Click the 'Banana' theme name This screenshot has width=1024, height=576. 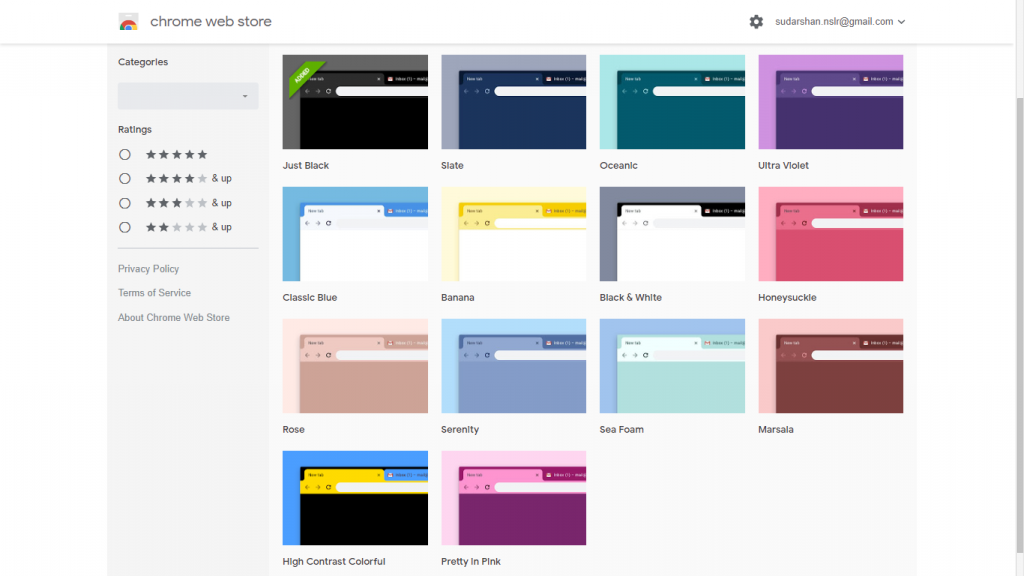(458, 297)
